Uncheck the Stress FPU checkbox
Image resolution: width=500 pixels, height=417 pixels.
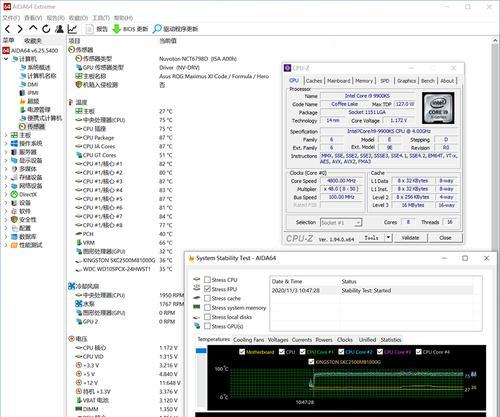coord(207,289)
